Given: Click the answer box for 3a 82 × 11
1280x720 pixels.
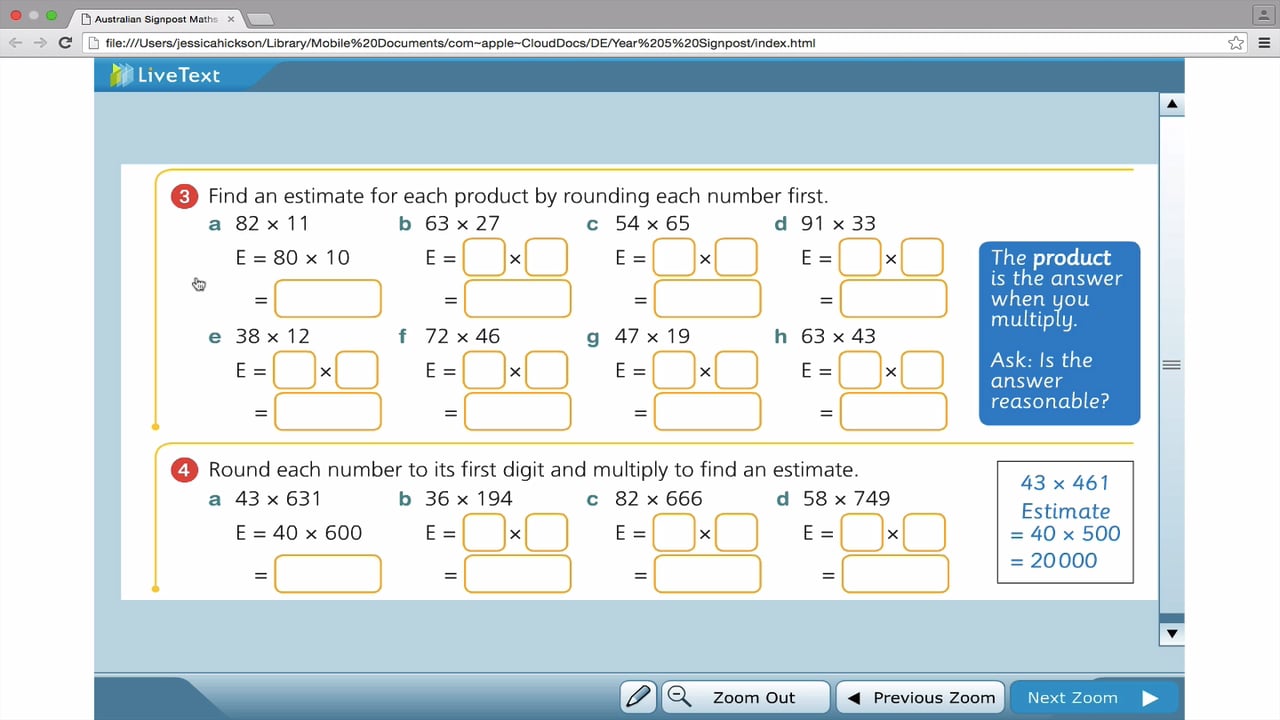Looking at the screenshot, I should 328,299.
